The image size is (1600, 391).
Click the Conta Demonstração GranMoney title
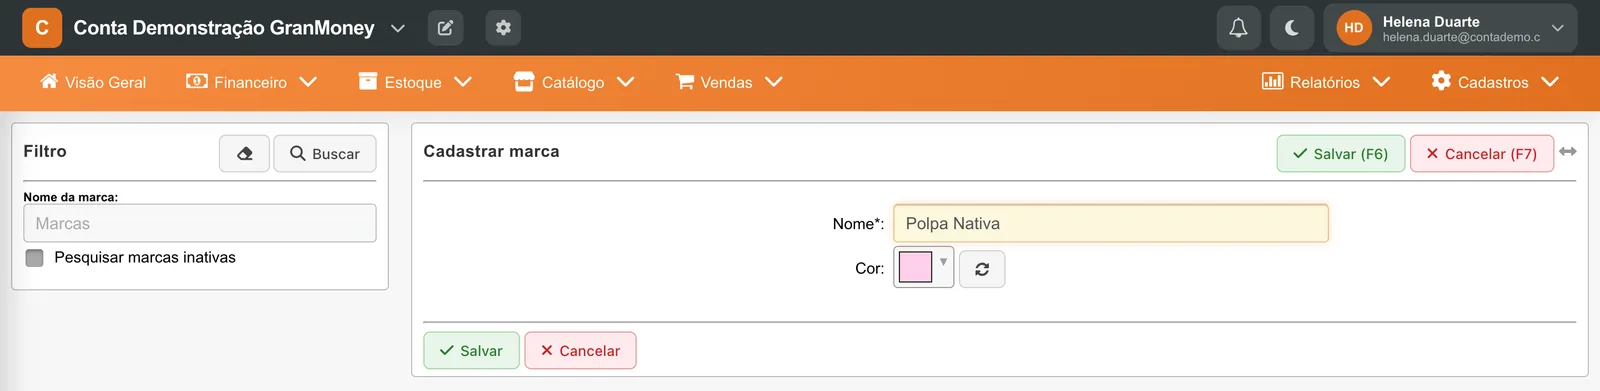click(224, 28)
